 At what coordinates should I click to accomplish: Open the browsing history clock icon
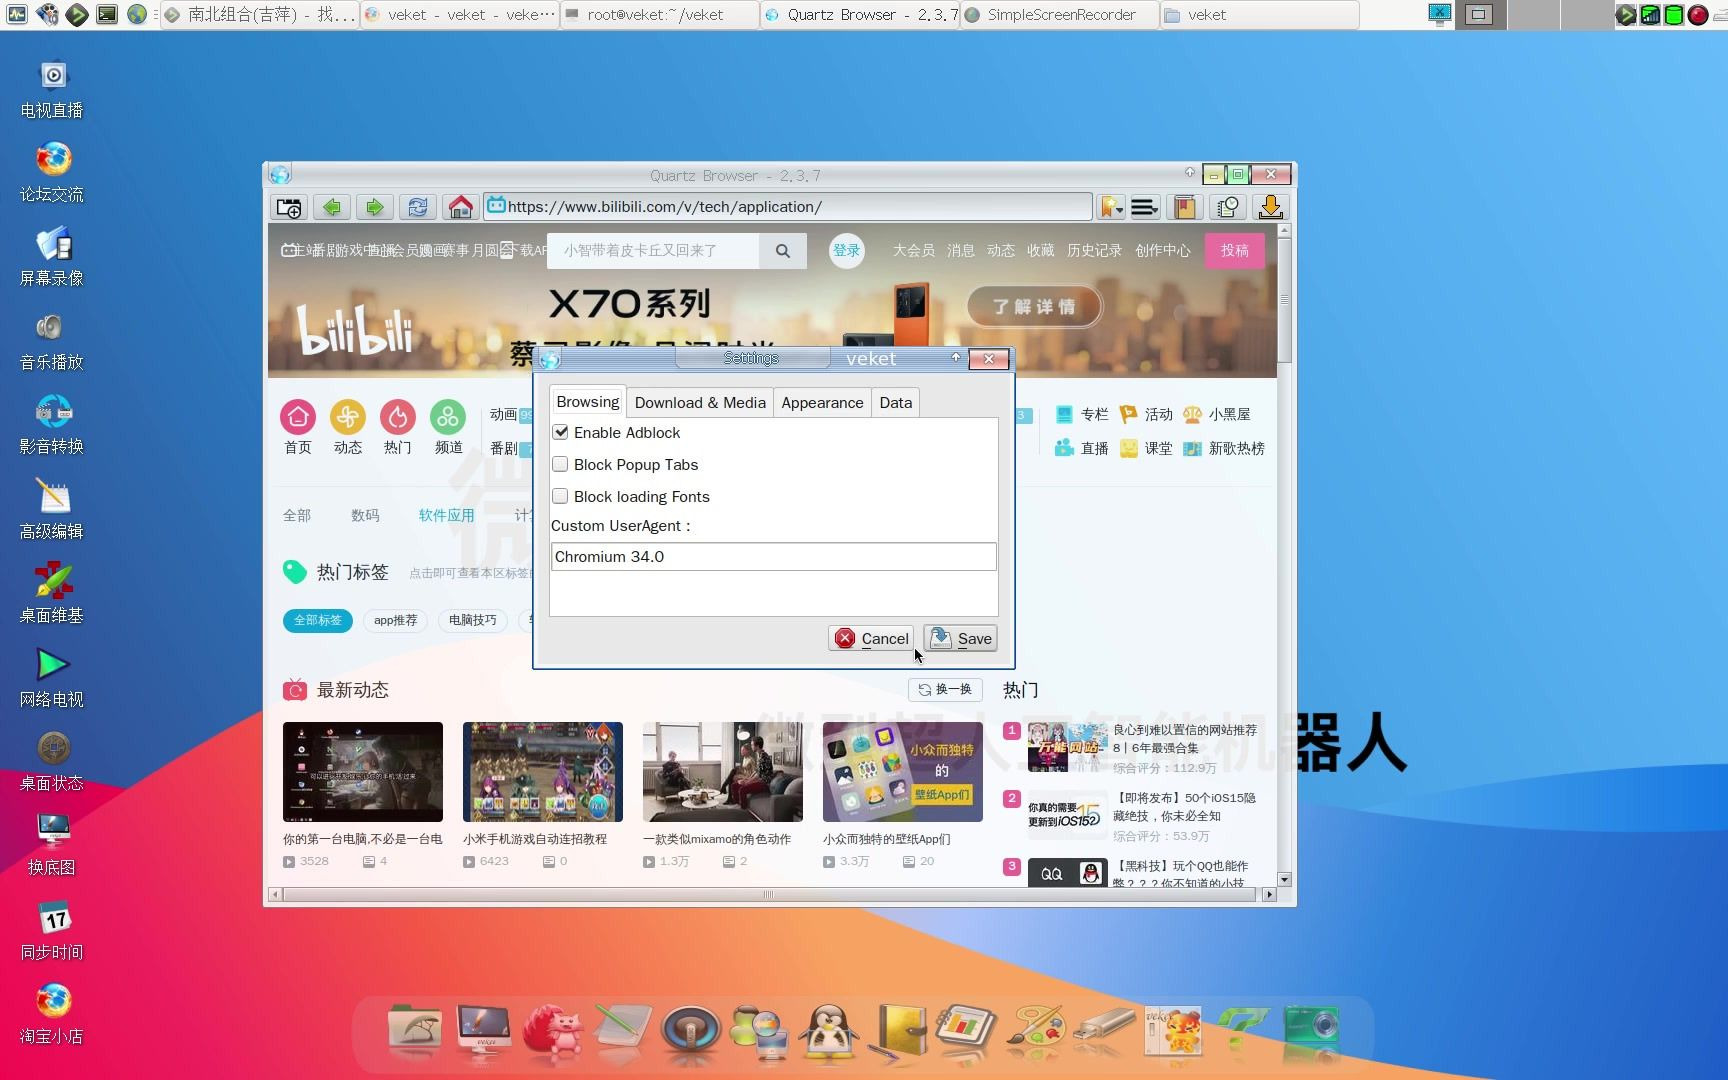1228,207
